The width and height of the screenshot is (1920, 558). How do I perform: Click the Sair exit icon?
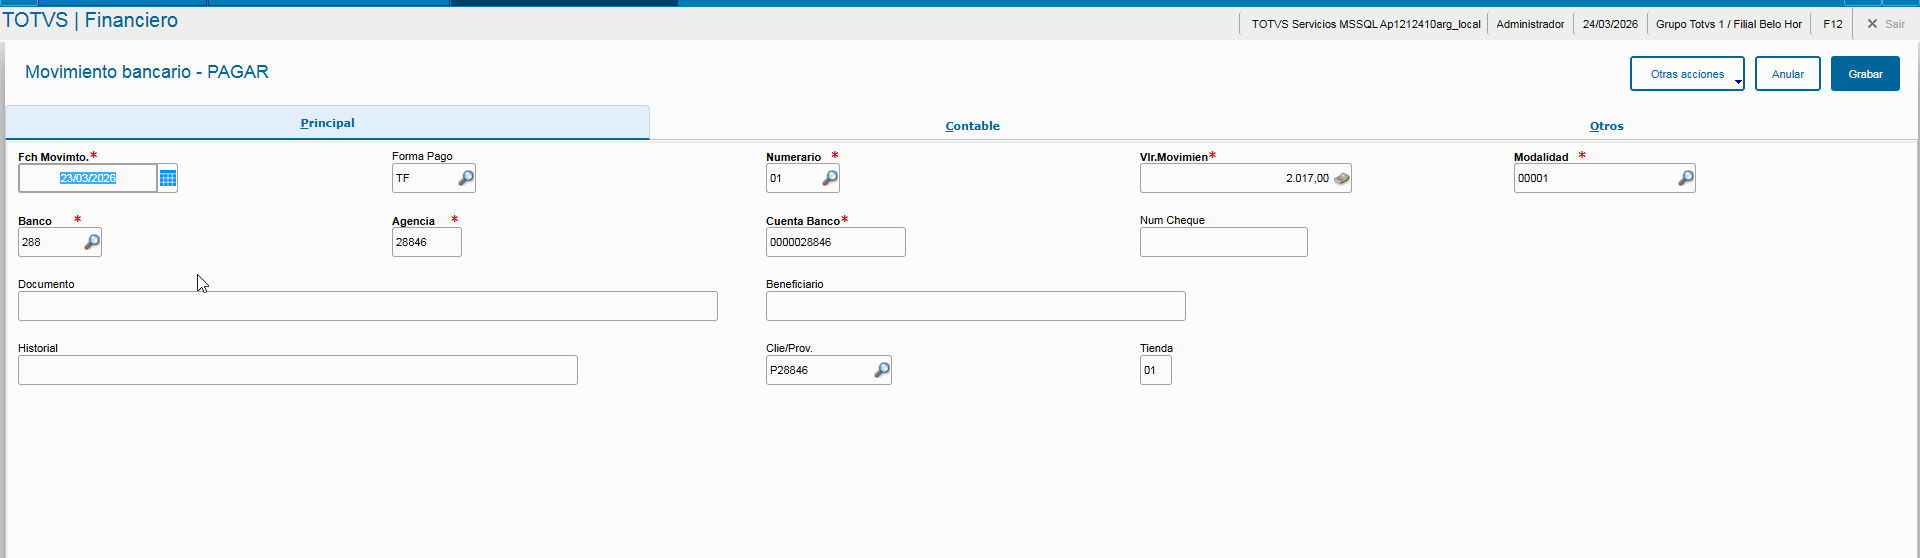pyautogui.click(x=1872, y=24)
